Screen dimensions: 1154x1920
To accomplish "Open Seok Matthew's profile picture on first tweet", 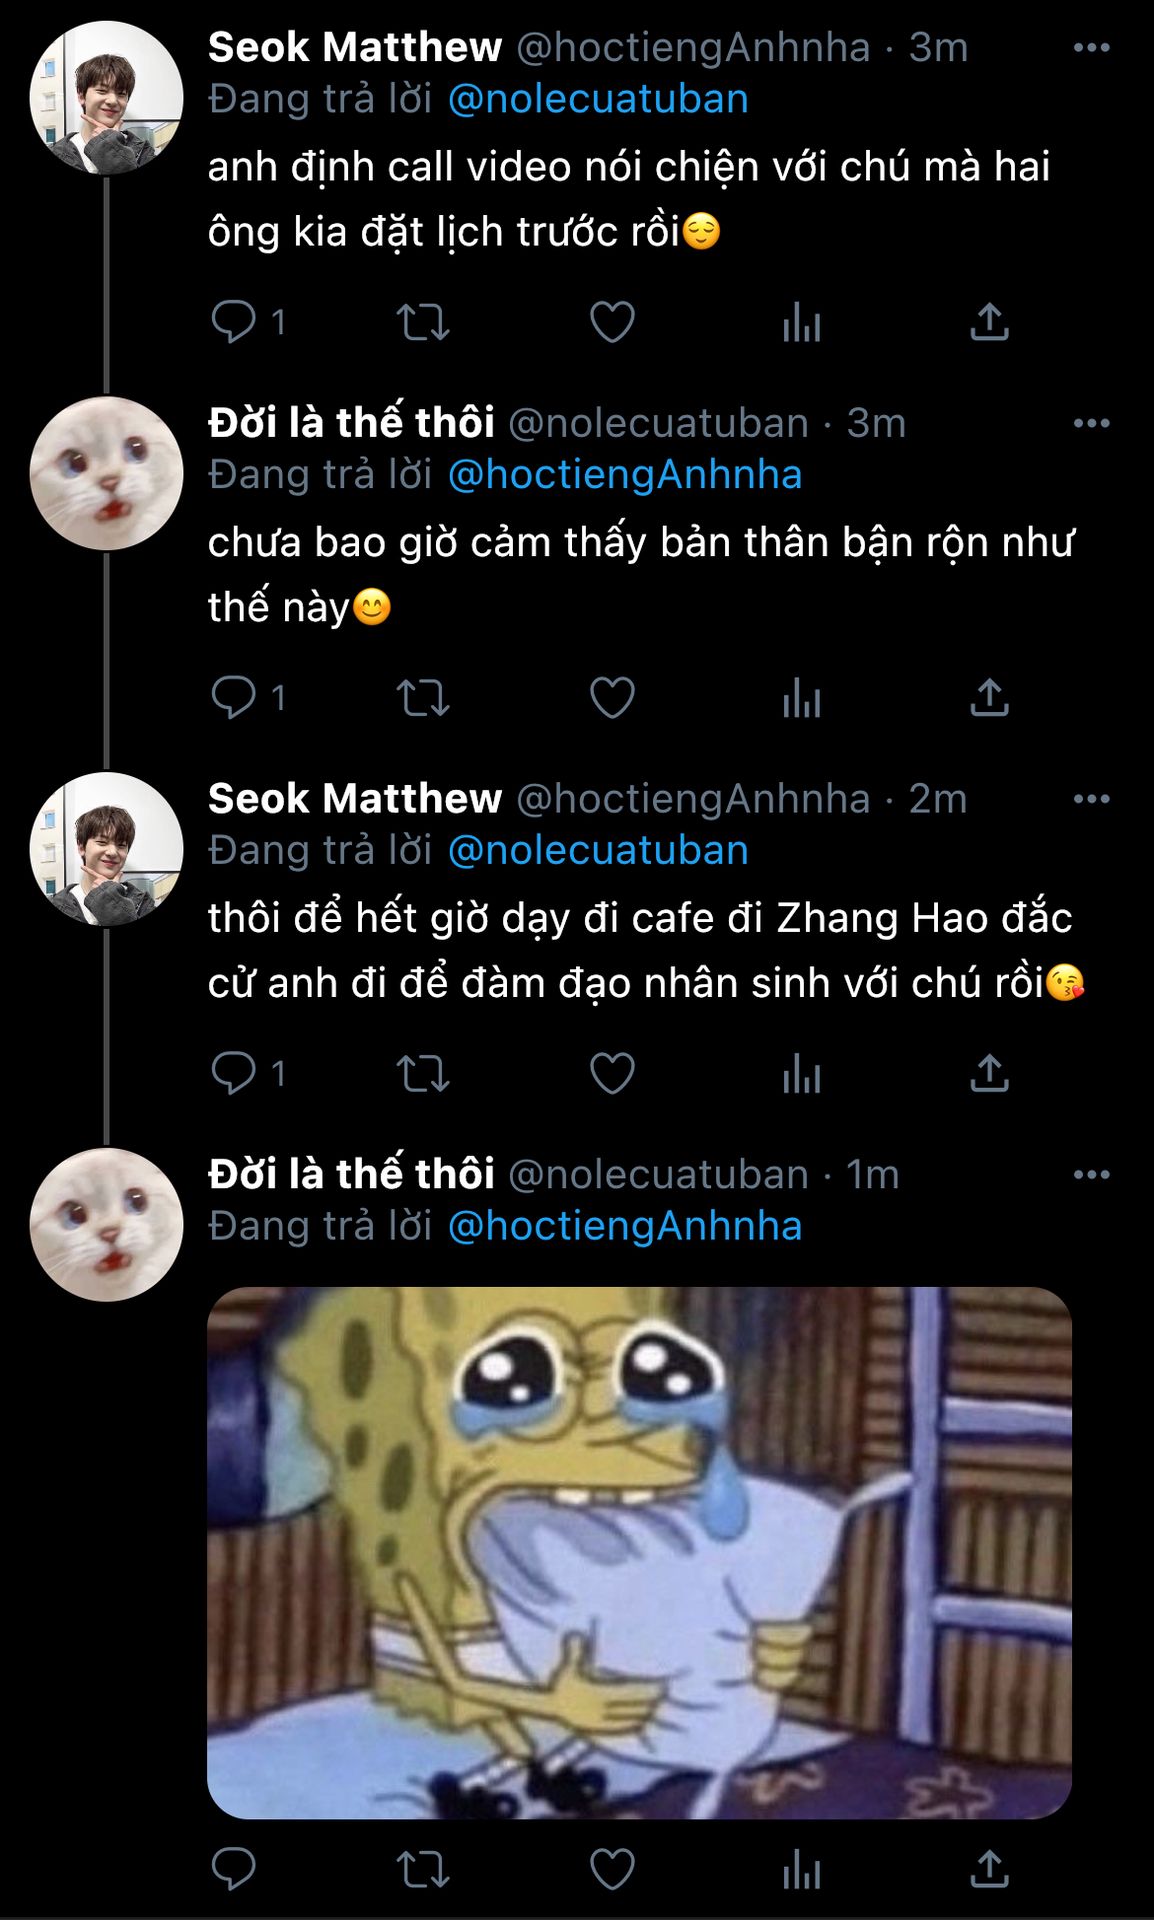I will point(107,98).
